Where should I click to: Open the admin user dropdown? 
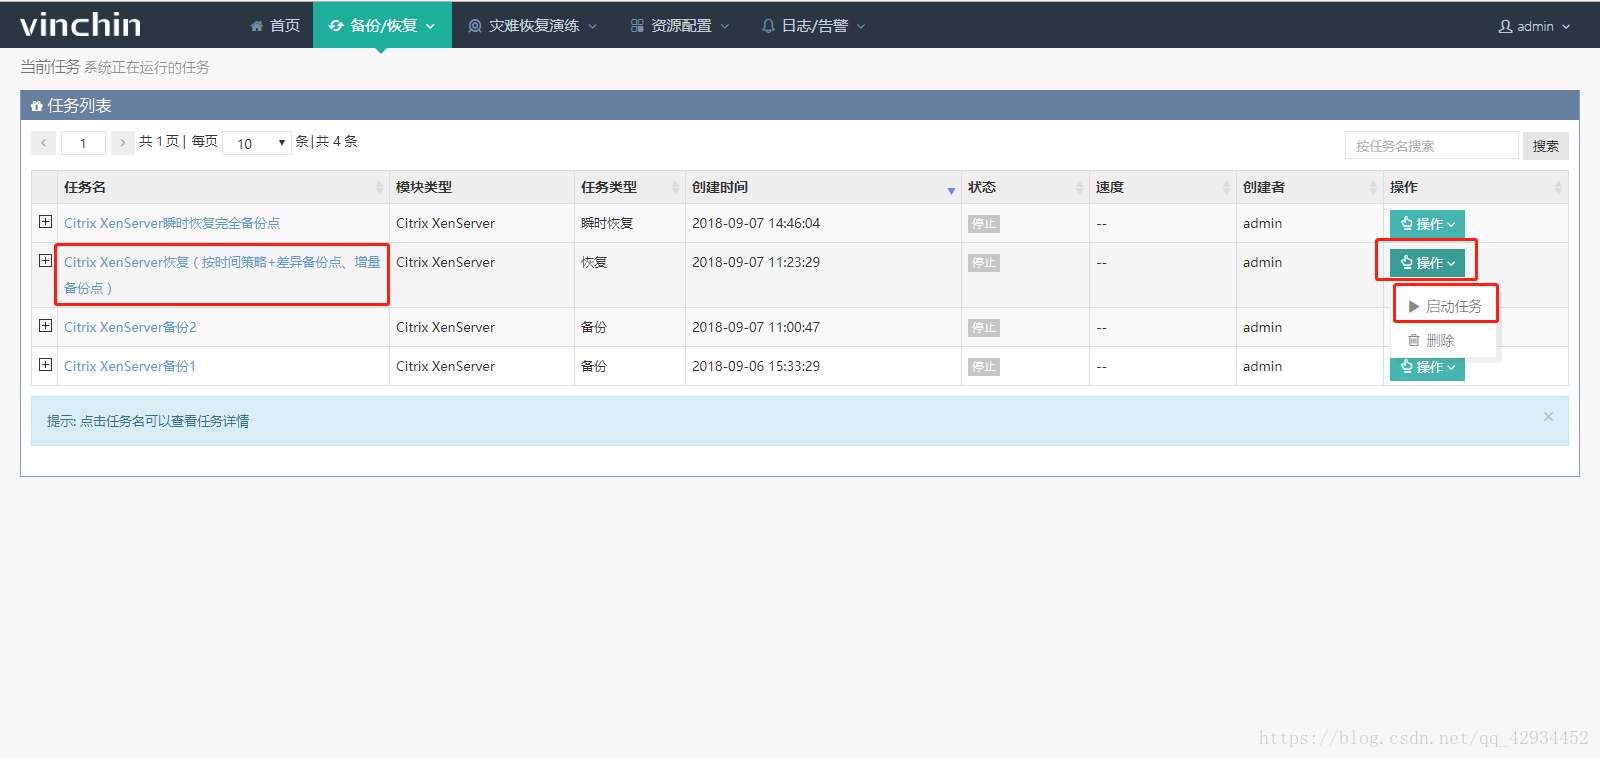(x=1534, y=26)
